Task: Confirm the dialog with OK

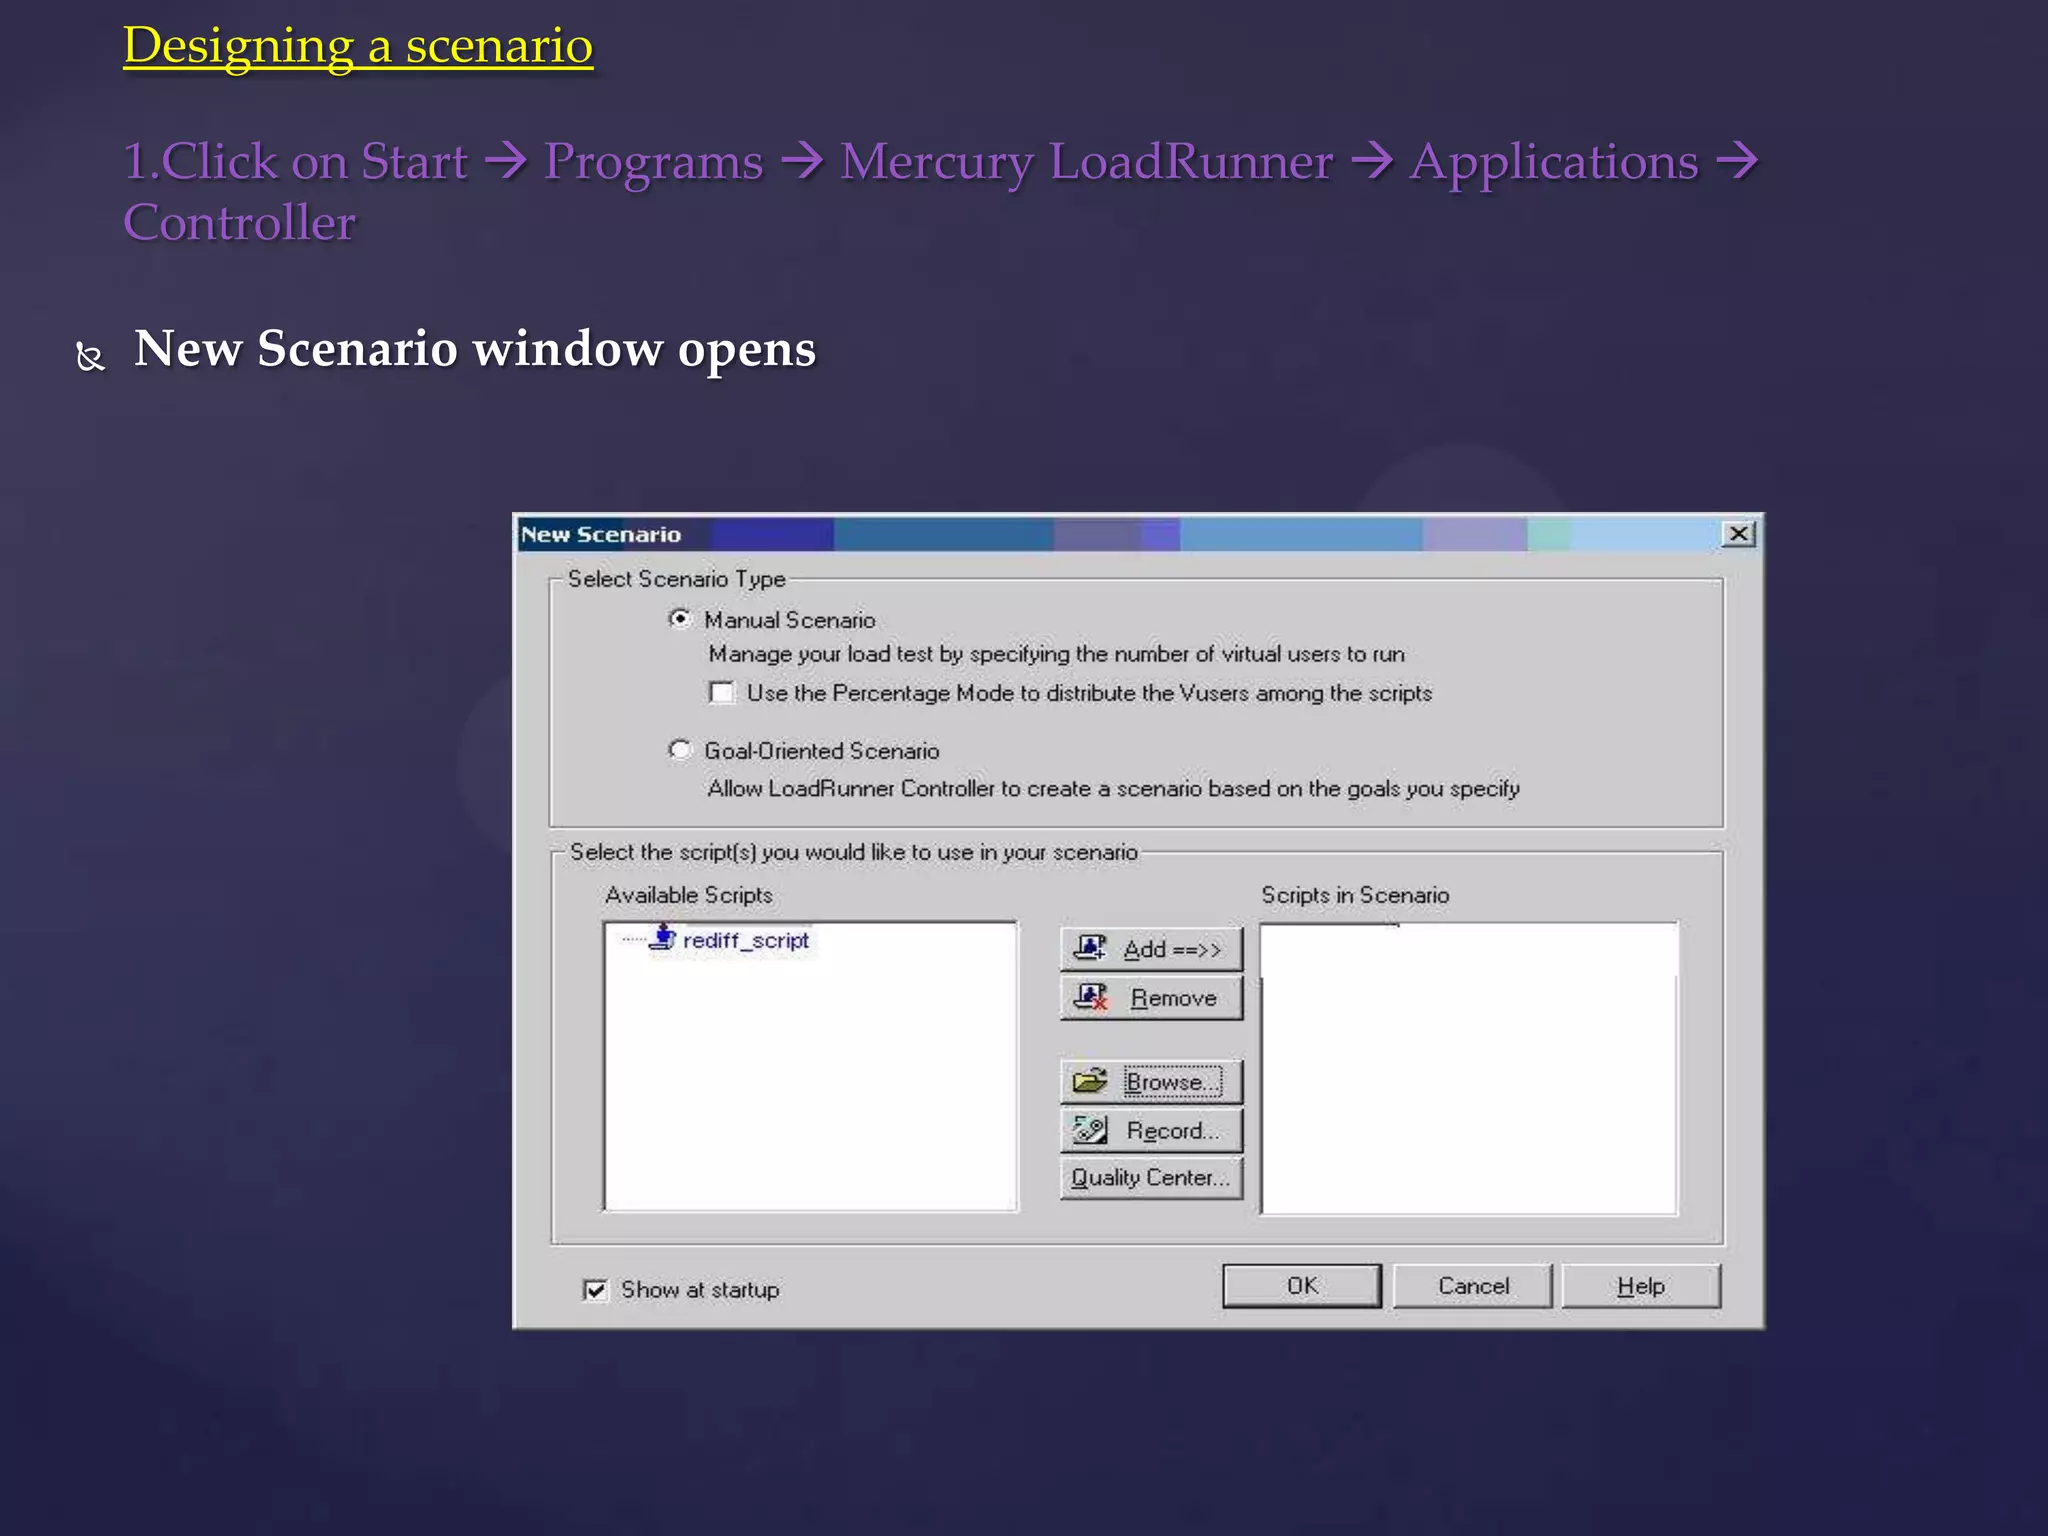Action: [x=1302, y=1286]
